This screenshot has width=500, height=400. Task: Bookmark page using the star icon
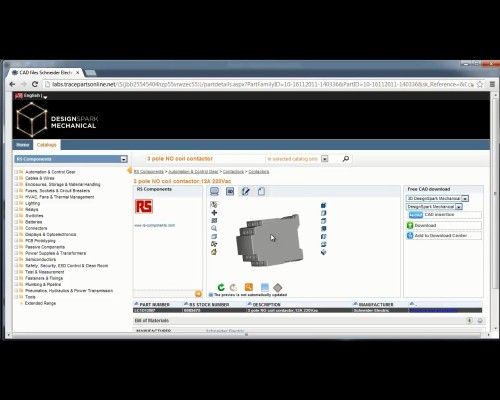[x=480, y=84]
